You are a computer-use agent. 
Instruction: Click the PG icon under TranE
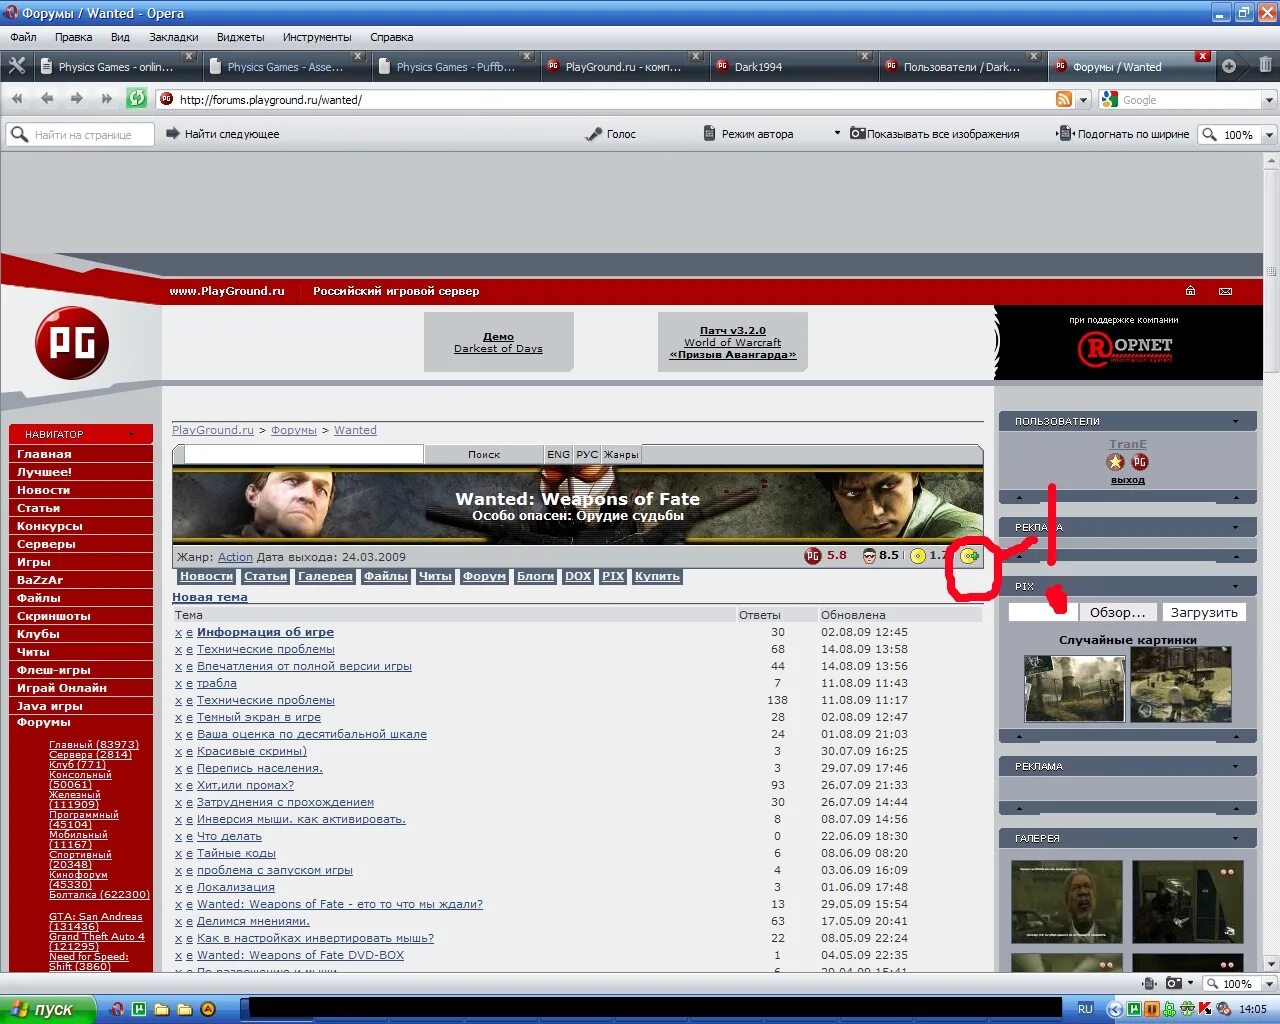pos(1139,462)
